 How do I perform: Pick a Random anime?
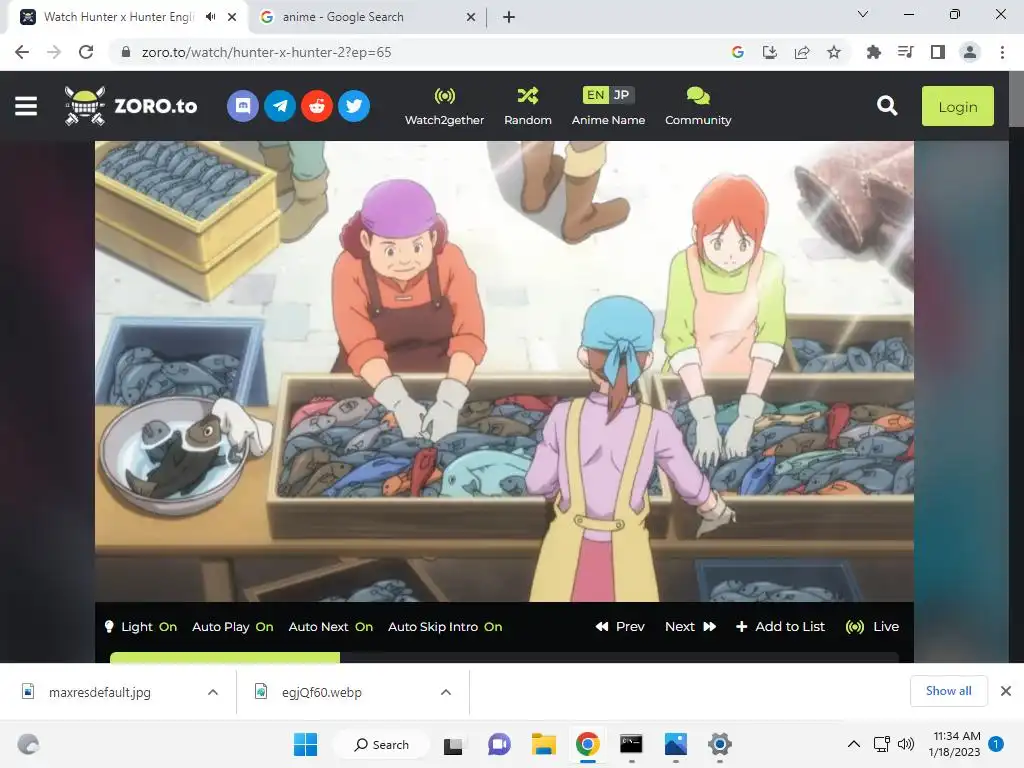pyautogui.click(x=528, y=106)
